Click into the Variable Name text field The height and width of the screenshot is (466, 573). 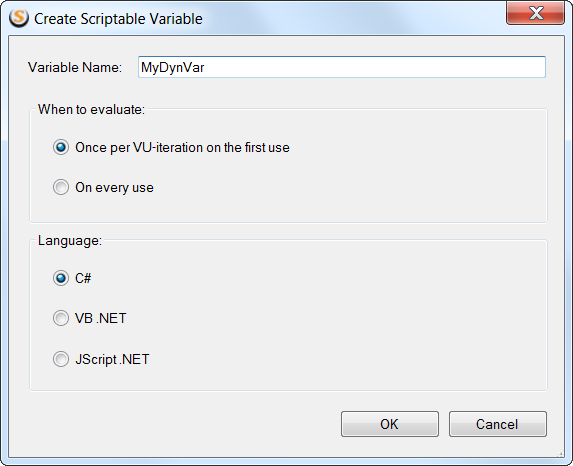[342, 67]
